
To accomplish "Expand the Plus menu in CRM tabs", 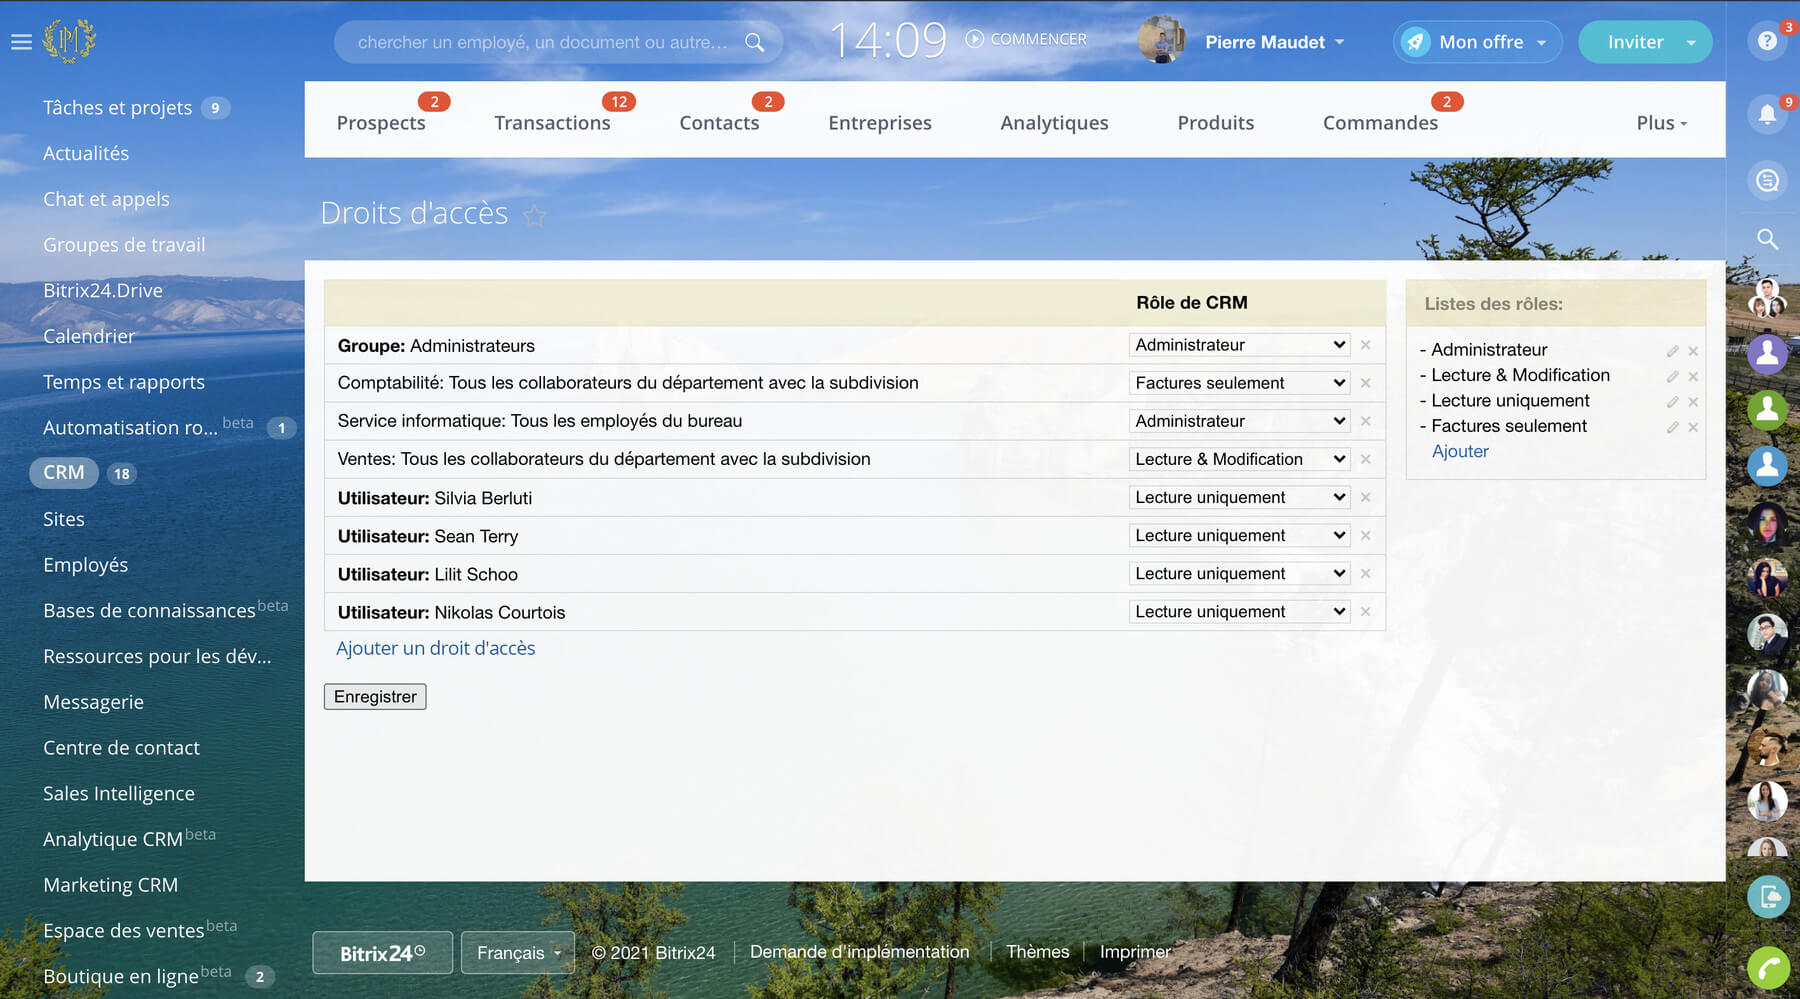I will point(1661,123).
